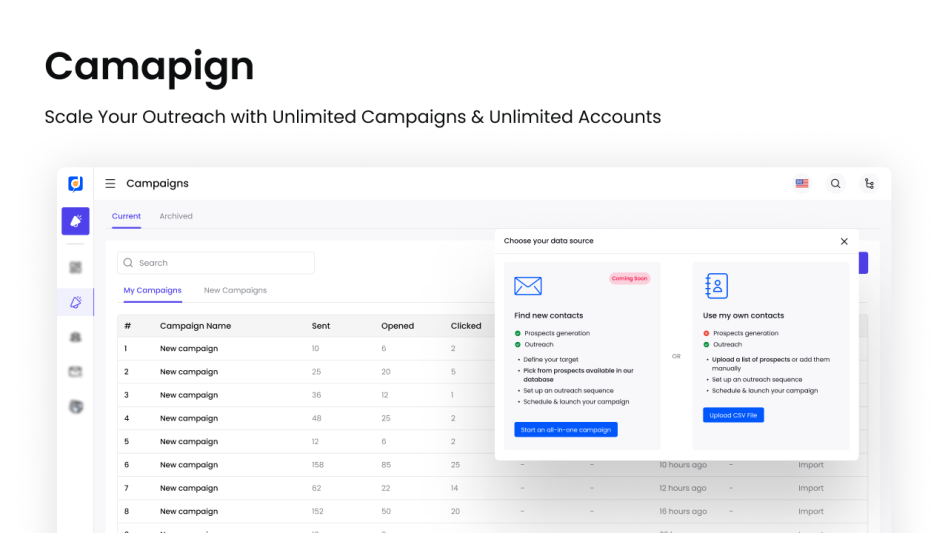This screenshot has height=533, width=948.
Task: Click Start an all-in-one campaign button
Action: (x=566, y=430)
